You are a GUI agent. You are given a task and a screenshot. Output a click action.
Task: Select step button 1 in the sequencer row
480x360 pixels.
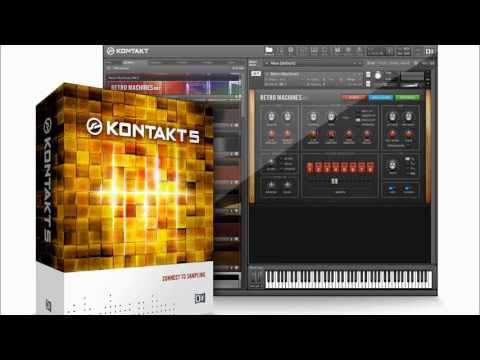pos(310,167)
